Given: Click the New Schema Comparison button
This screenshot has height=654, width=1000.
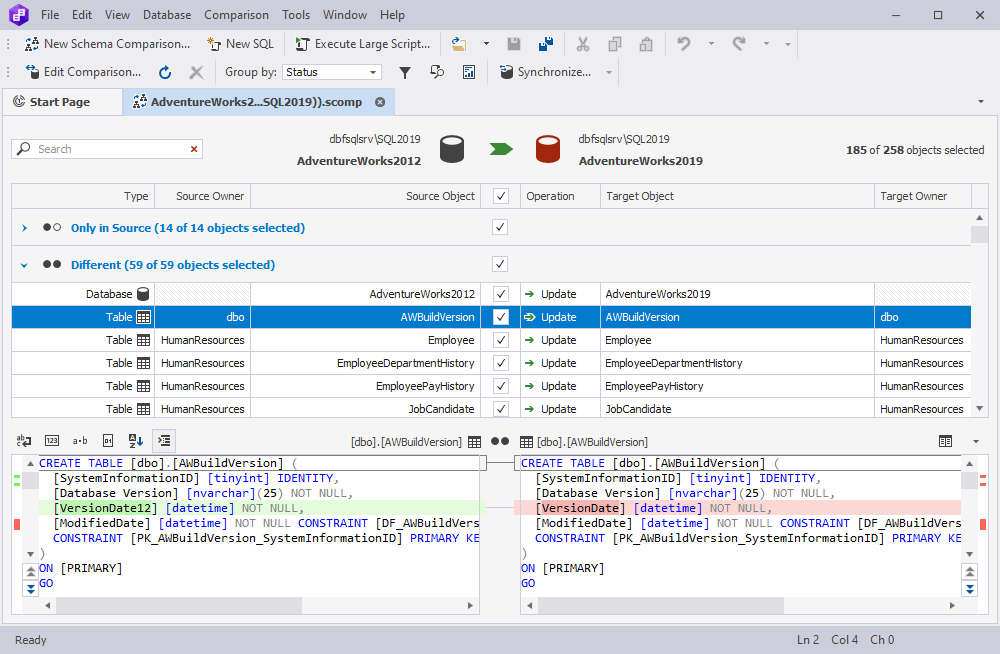Looking at the screenshot, I should pyautogui.click(x=107, y=44).
